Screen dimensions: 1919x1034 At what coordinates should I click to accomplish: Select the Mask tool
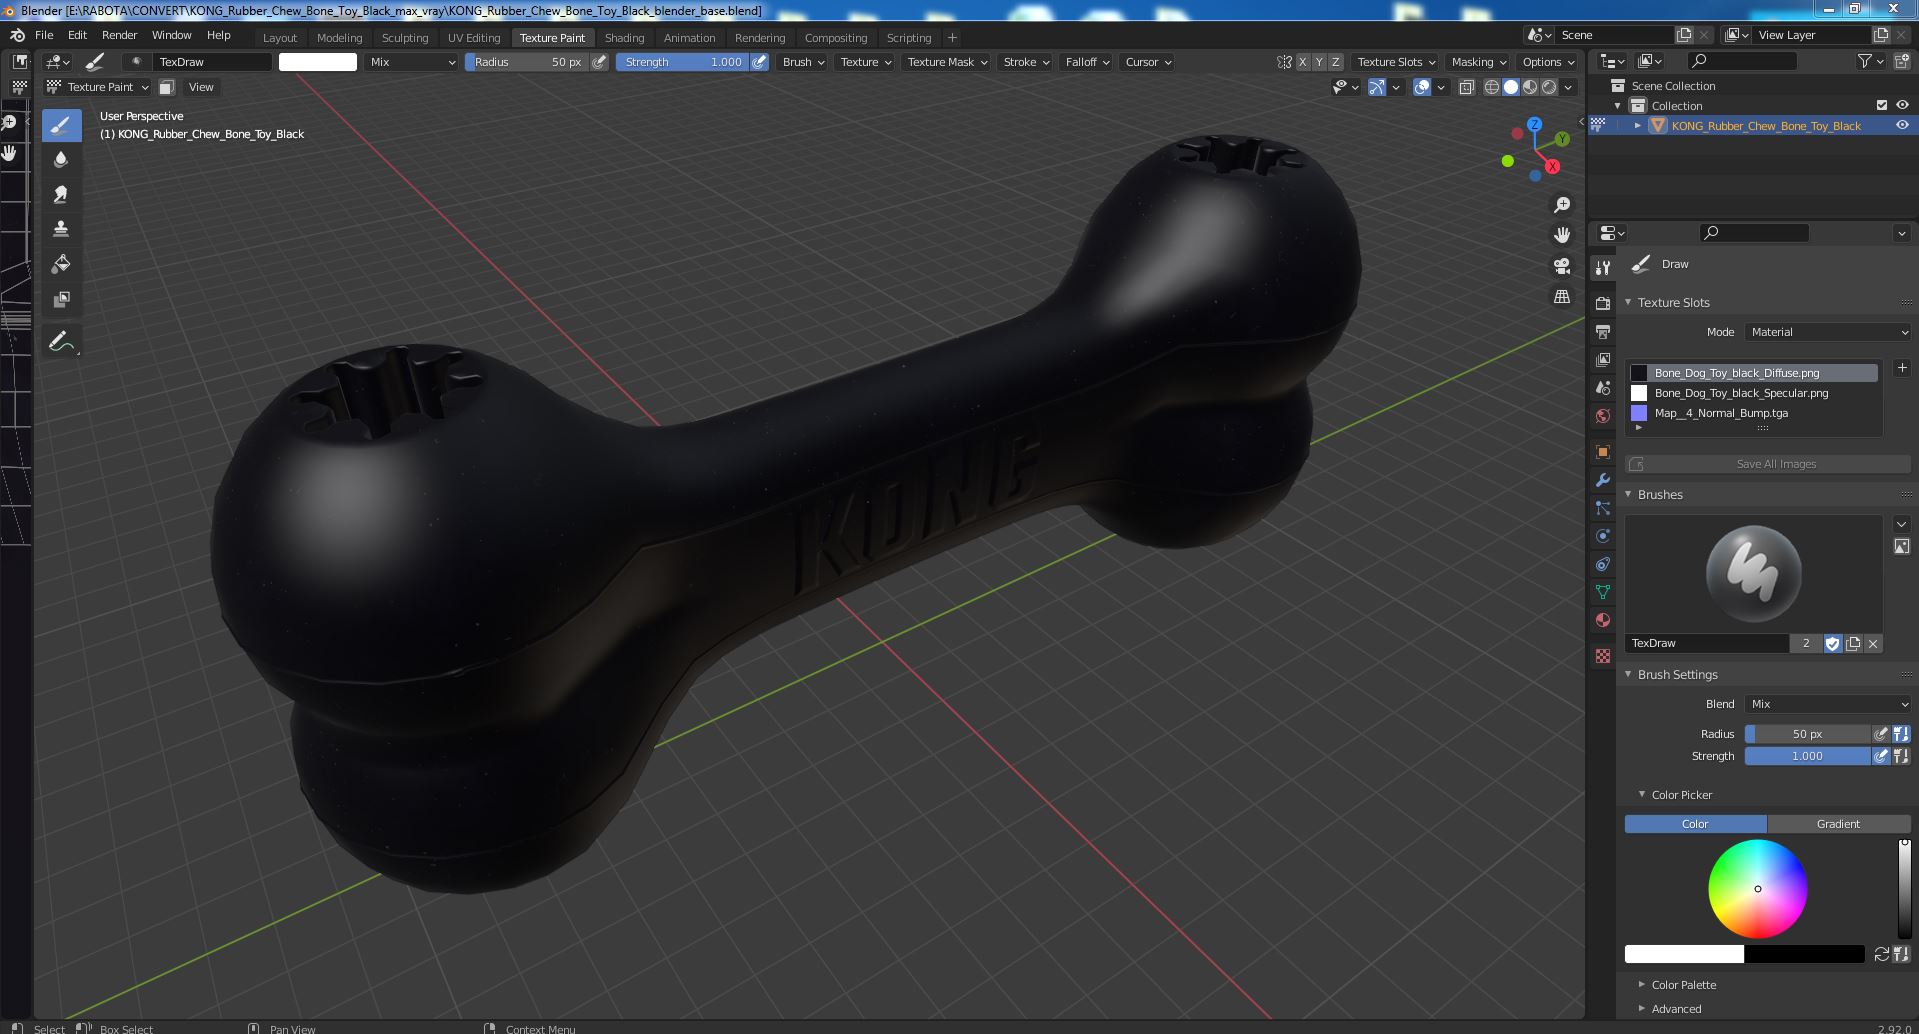61,299
